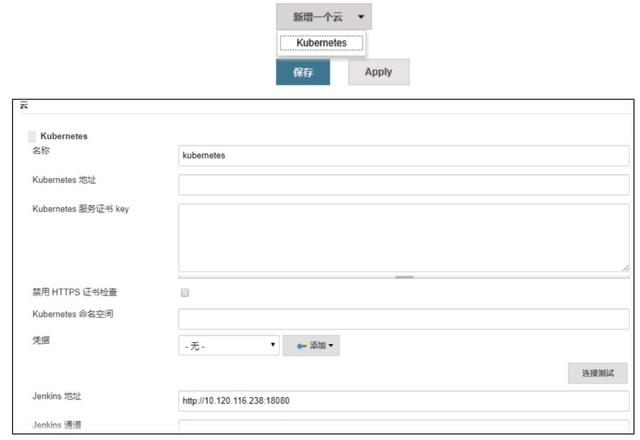Click the 保存 save button
Viewport: 640px width, 440px height.
click(x=303, y=72)
